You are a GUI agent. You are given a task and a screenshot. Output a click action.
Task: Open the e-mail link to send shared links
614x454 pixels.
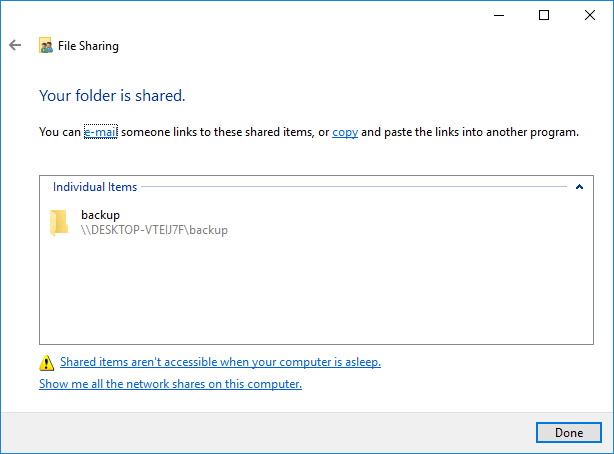[x=100, y=132]
